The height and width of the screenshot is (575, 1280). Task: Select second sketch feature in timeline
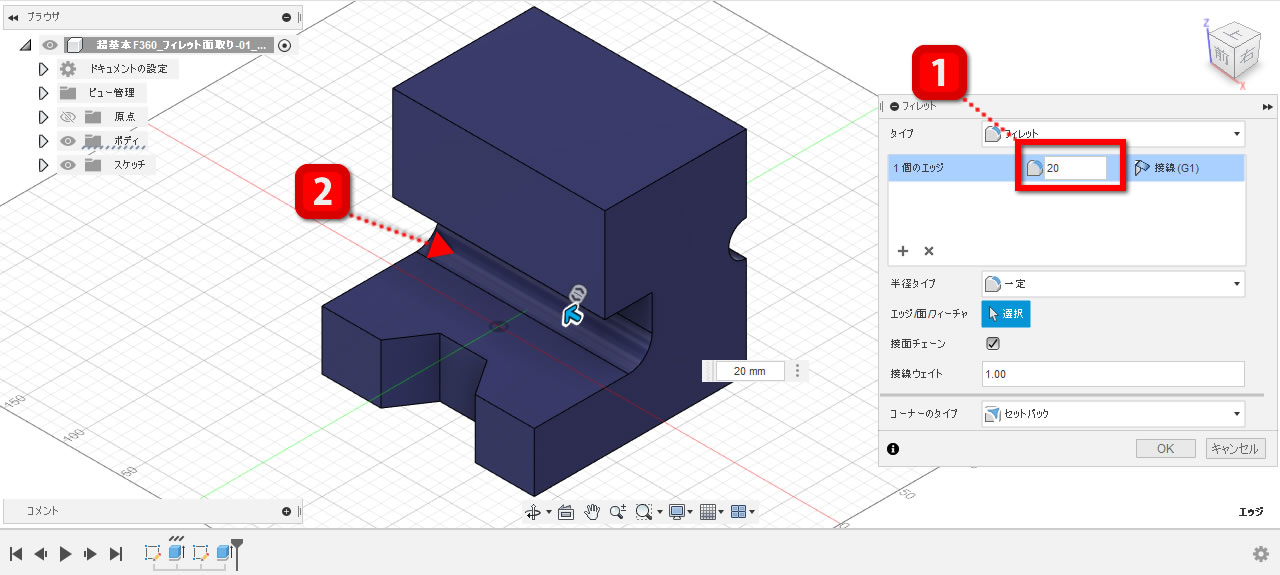tap(200, 552)
